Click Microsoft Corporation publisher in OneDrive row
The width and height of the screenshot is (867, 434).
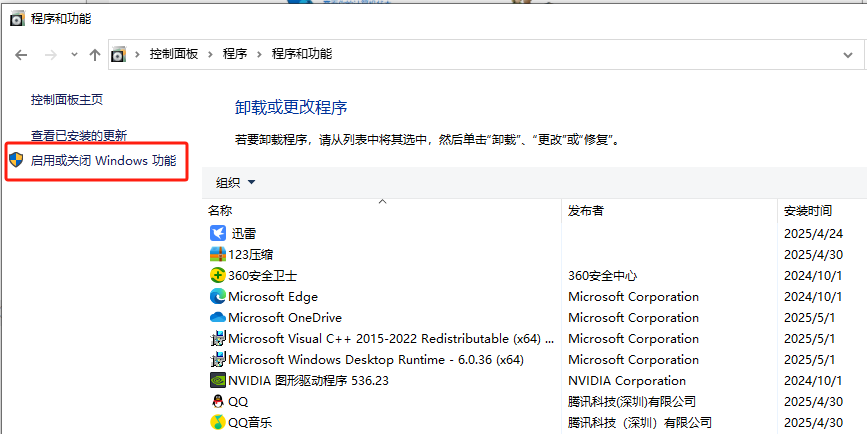[634, 318]
